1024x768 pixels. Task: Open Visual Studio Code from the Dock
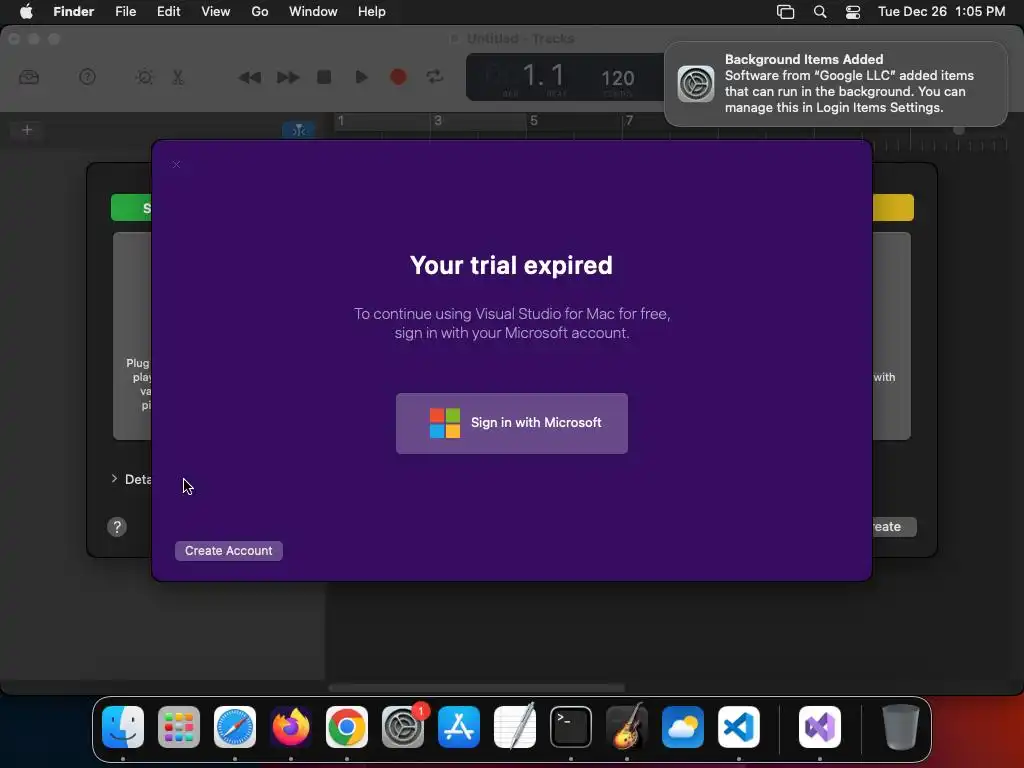click(x=739, y=727)
